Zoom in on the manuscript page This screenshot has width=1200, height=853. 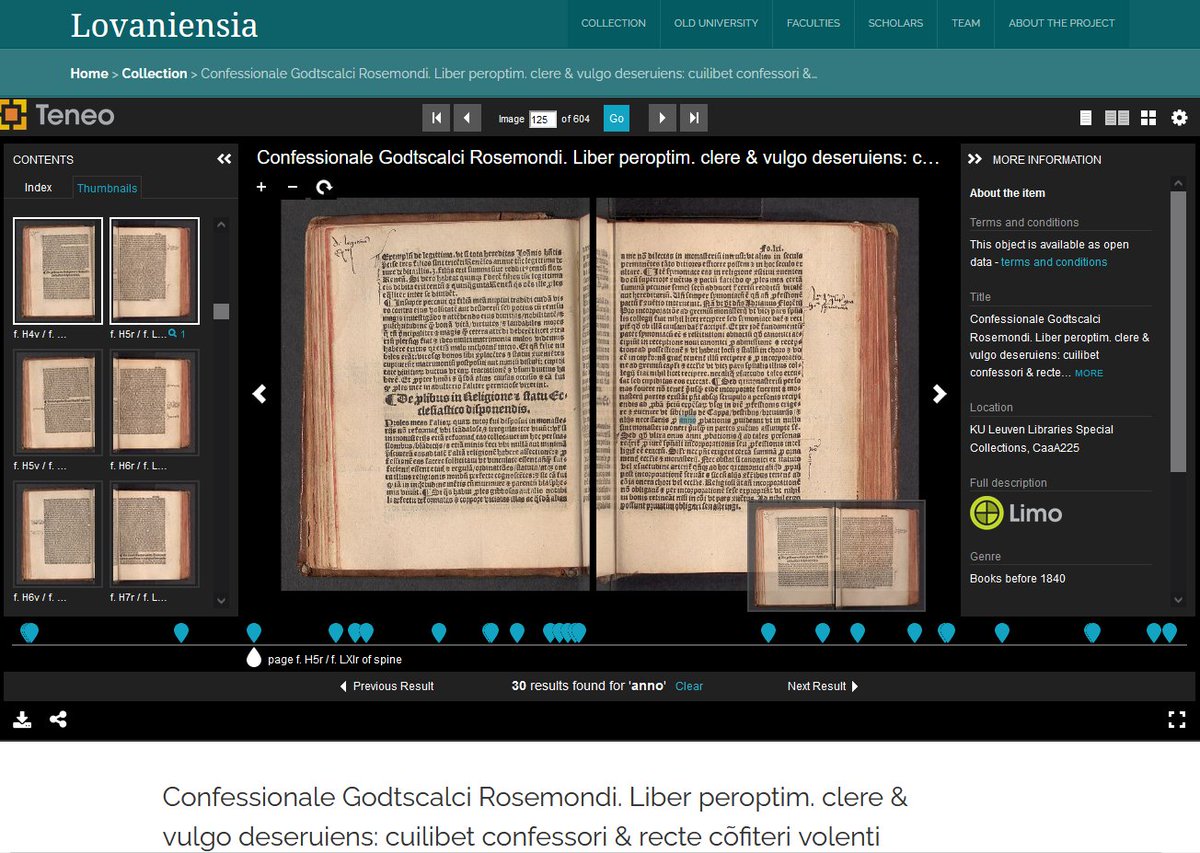(261, 187)
